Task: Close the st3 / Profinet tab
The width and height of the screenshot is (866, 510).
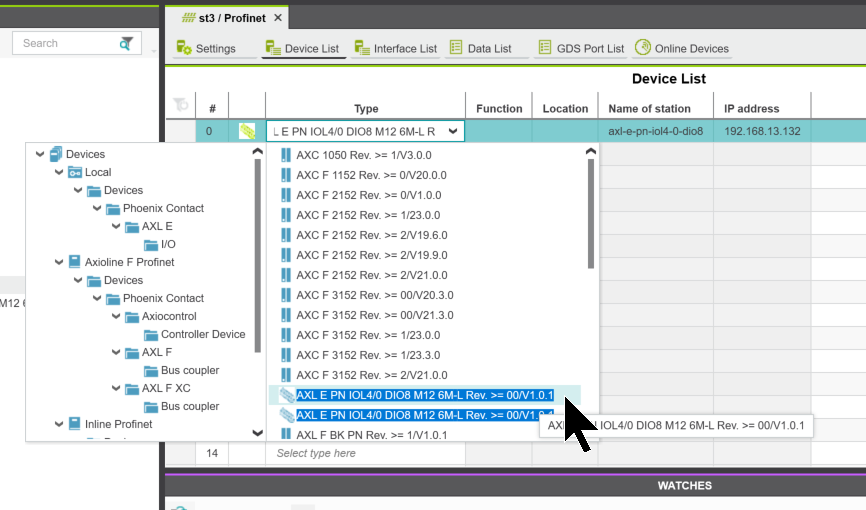Action: click(278, 18)
